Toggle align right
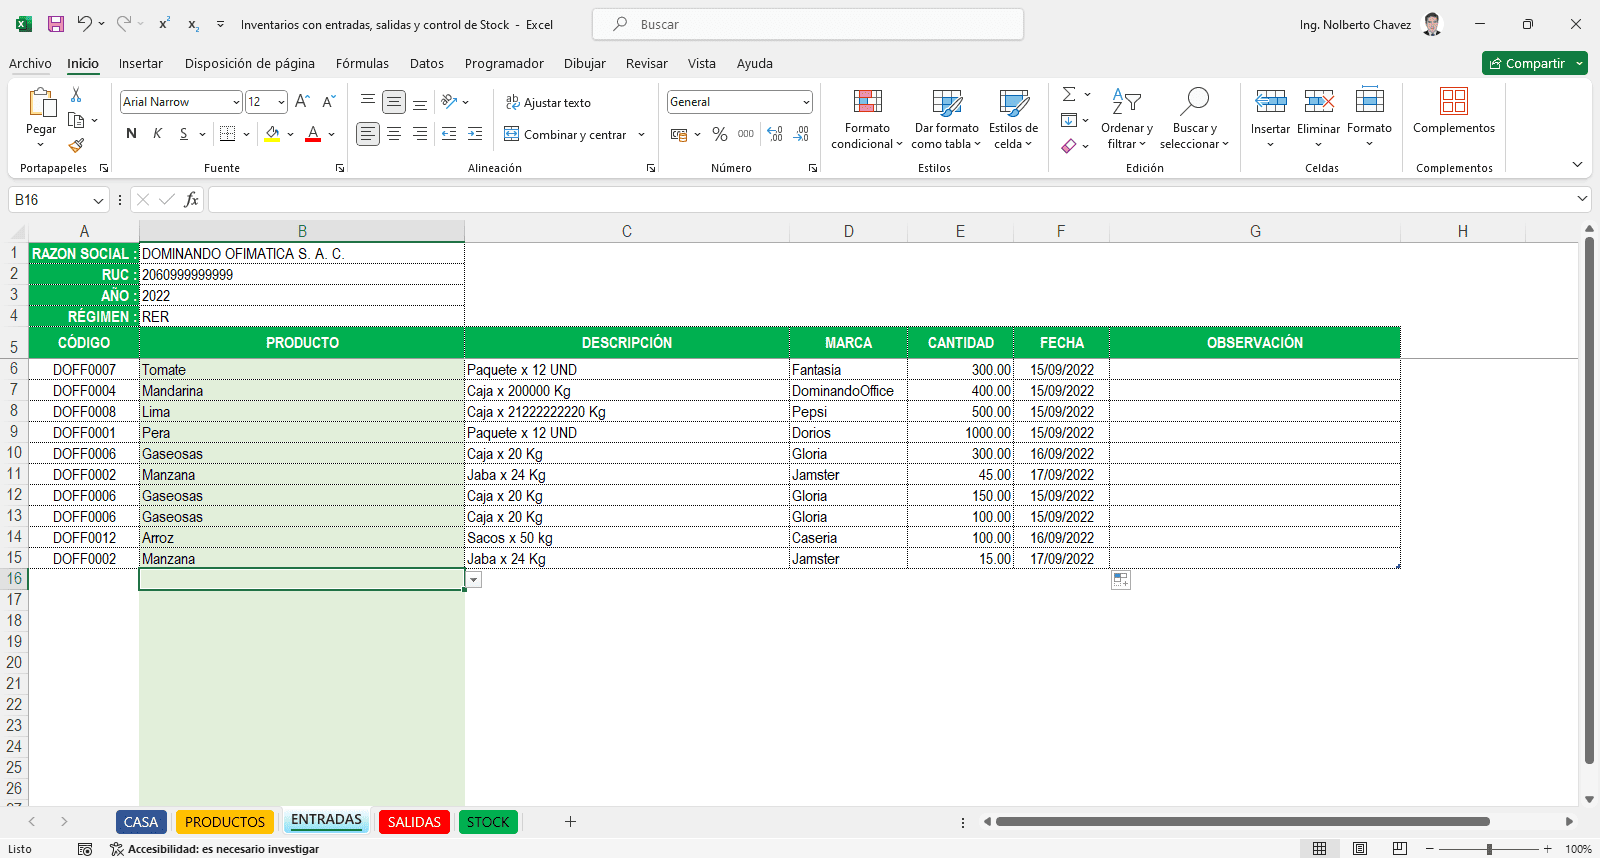 pyautogui.click(x=420, y=134)
